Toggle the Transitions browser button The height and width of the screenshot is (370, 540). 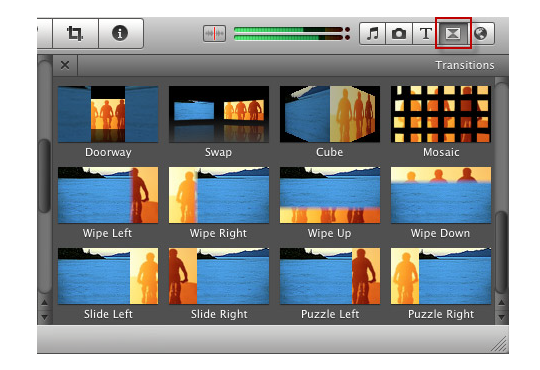coord(453,33)
